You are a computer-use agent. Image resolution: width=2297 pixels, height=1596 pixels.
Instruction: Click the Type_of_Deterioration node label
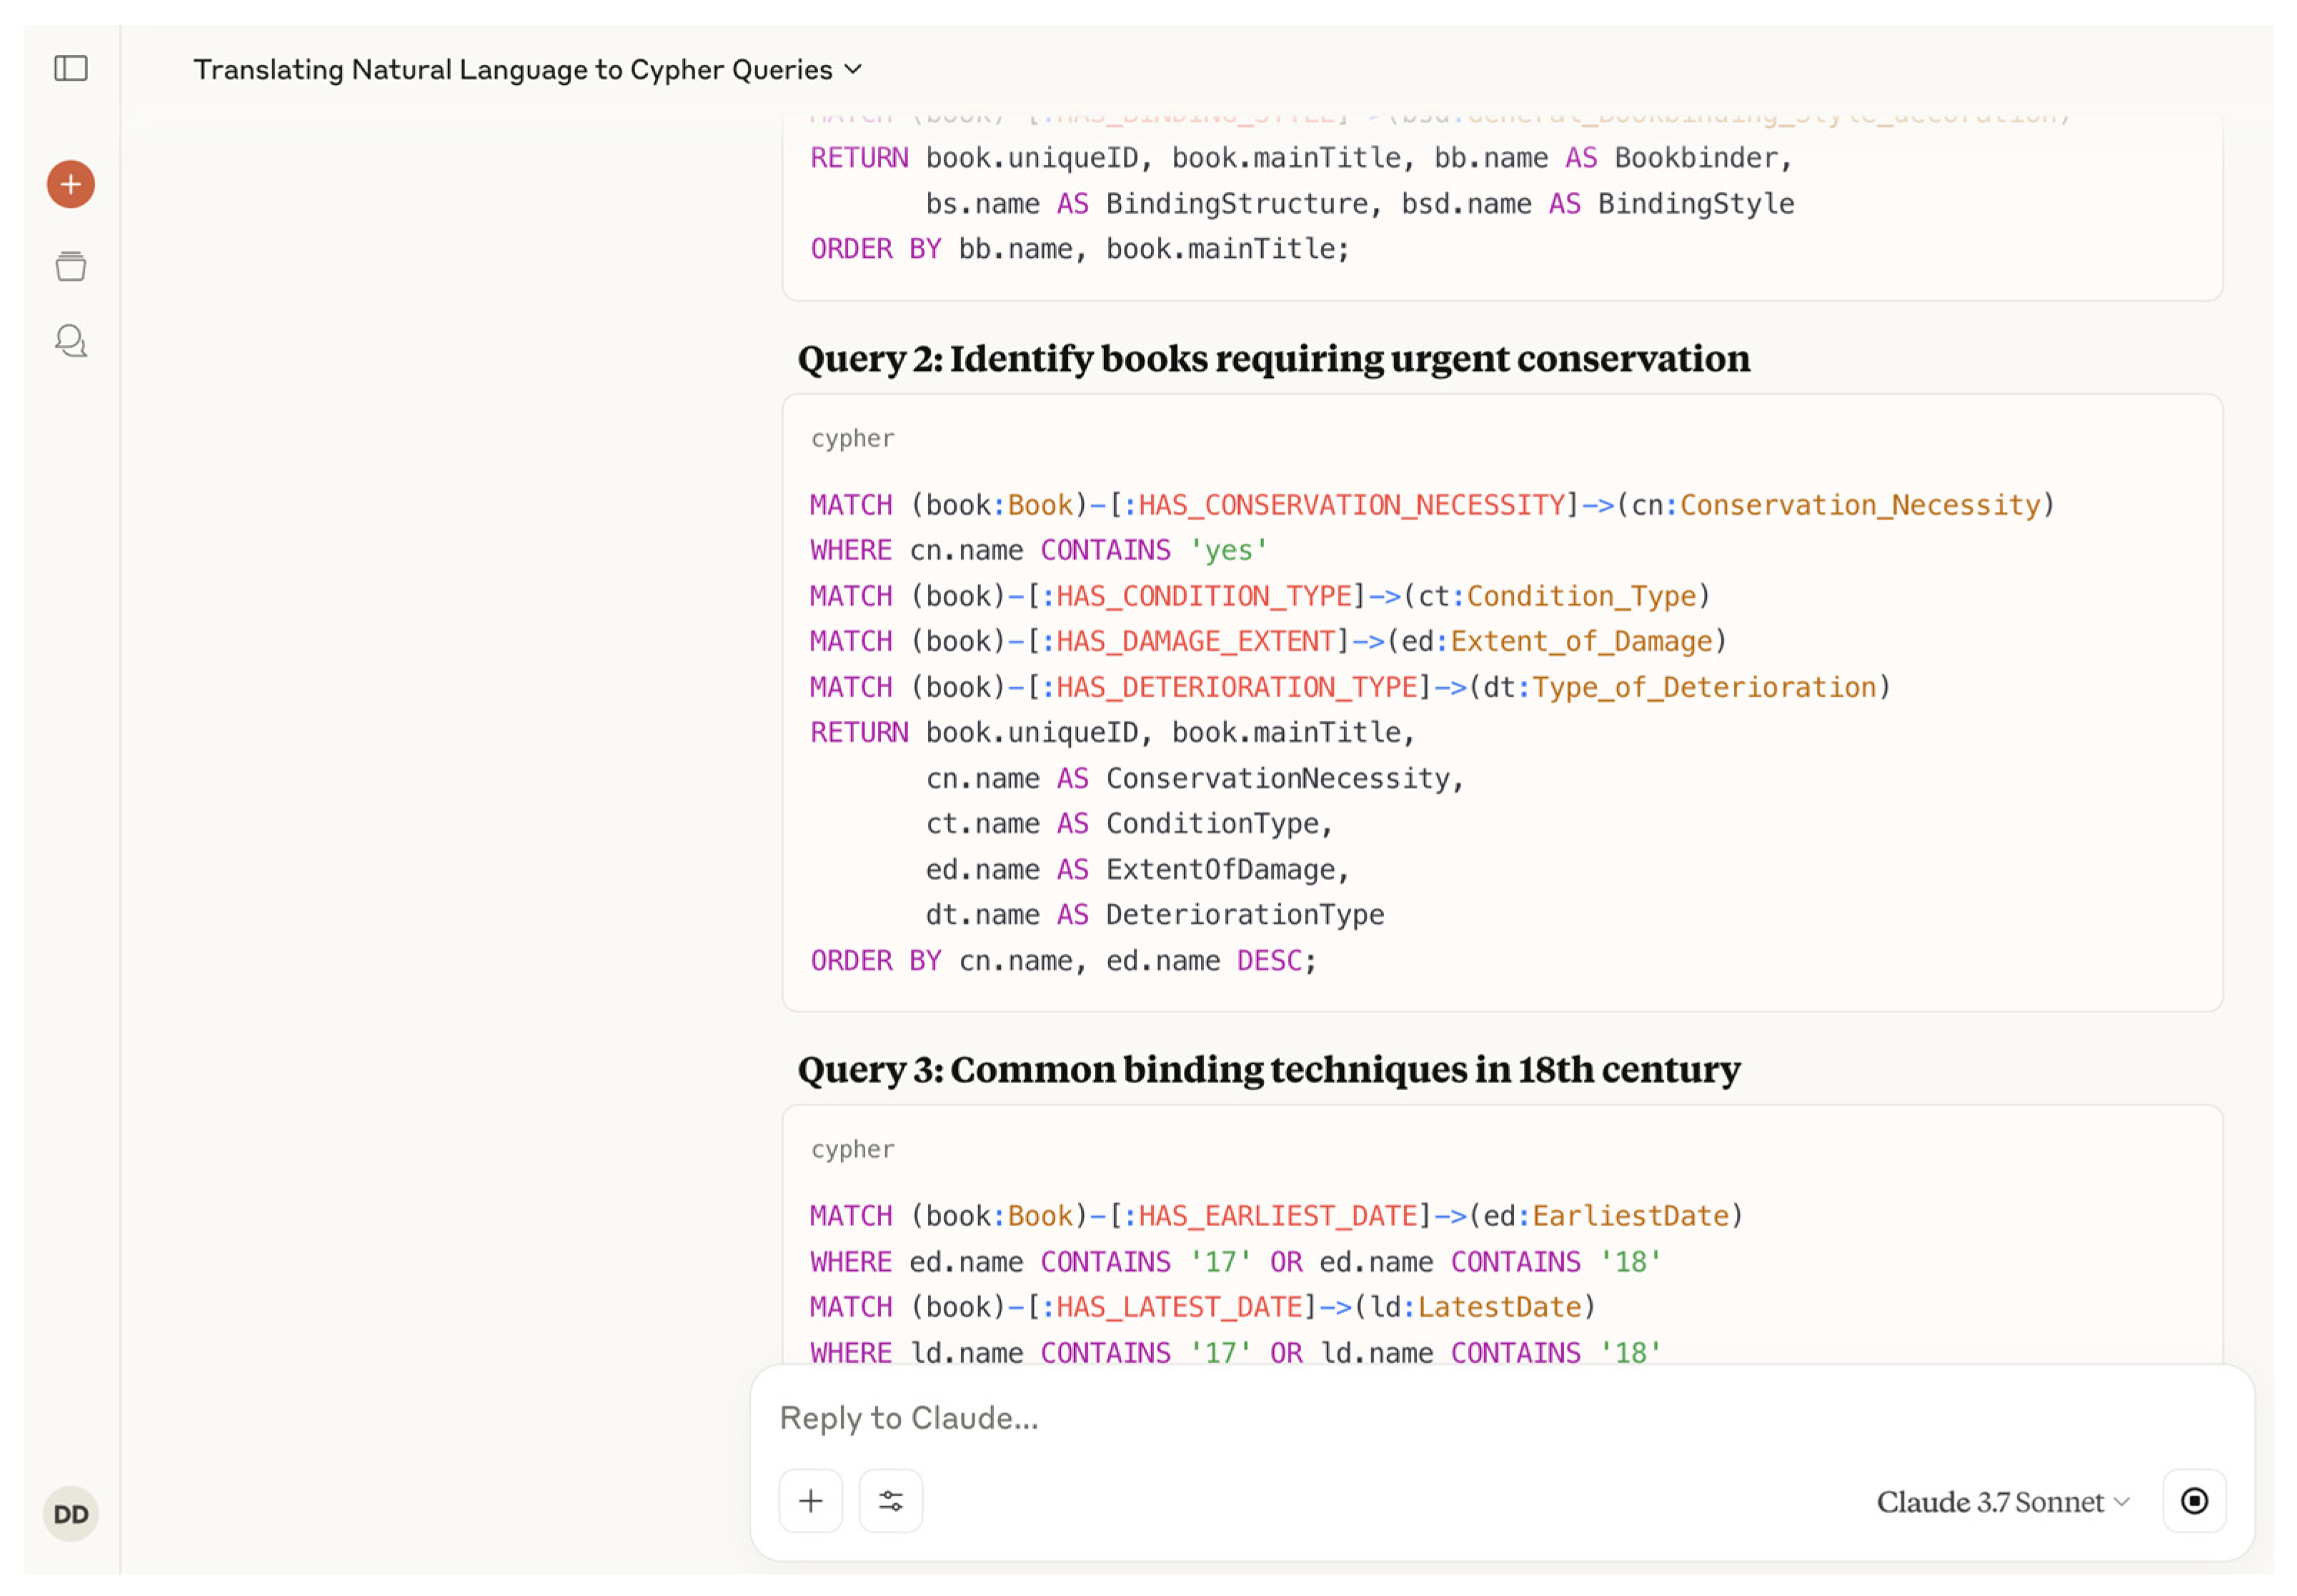click(1704, 687)
